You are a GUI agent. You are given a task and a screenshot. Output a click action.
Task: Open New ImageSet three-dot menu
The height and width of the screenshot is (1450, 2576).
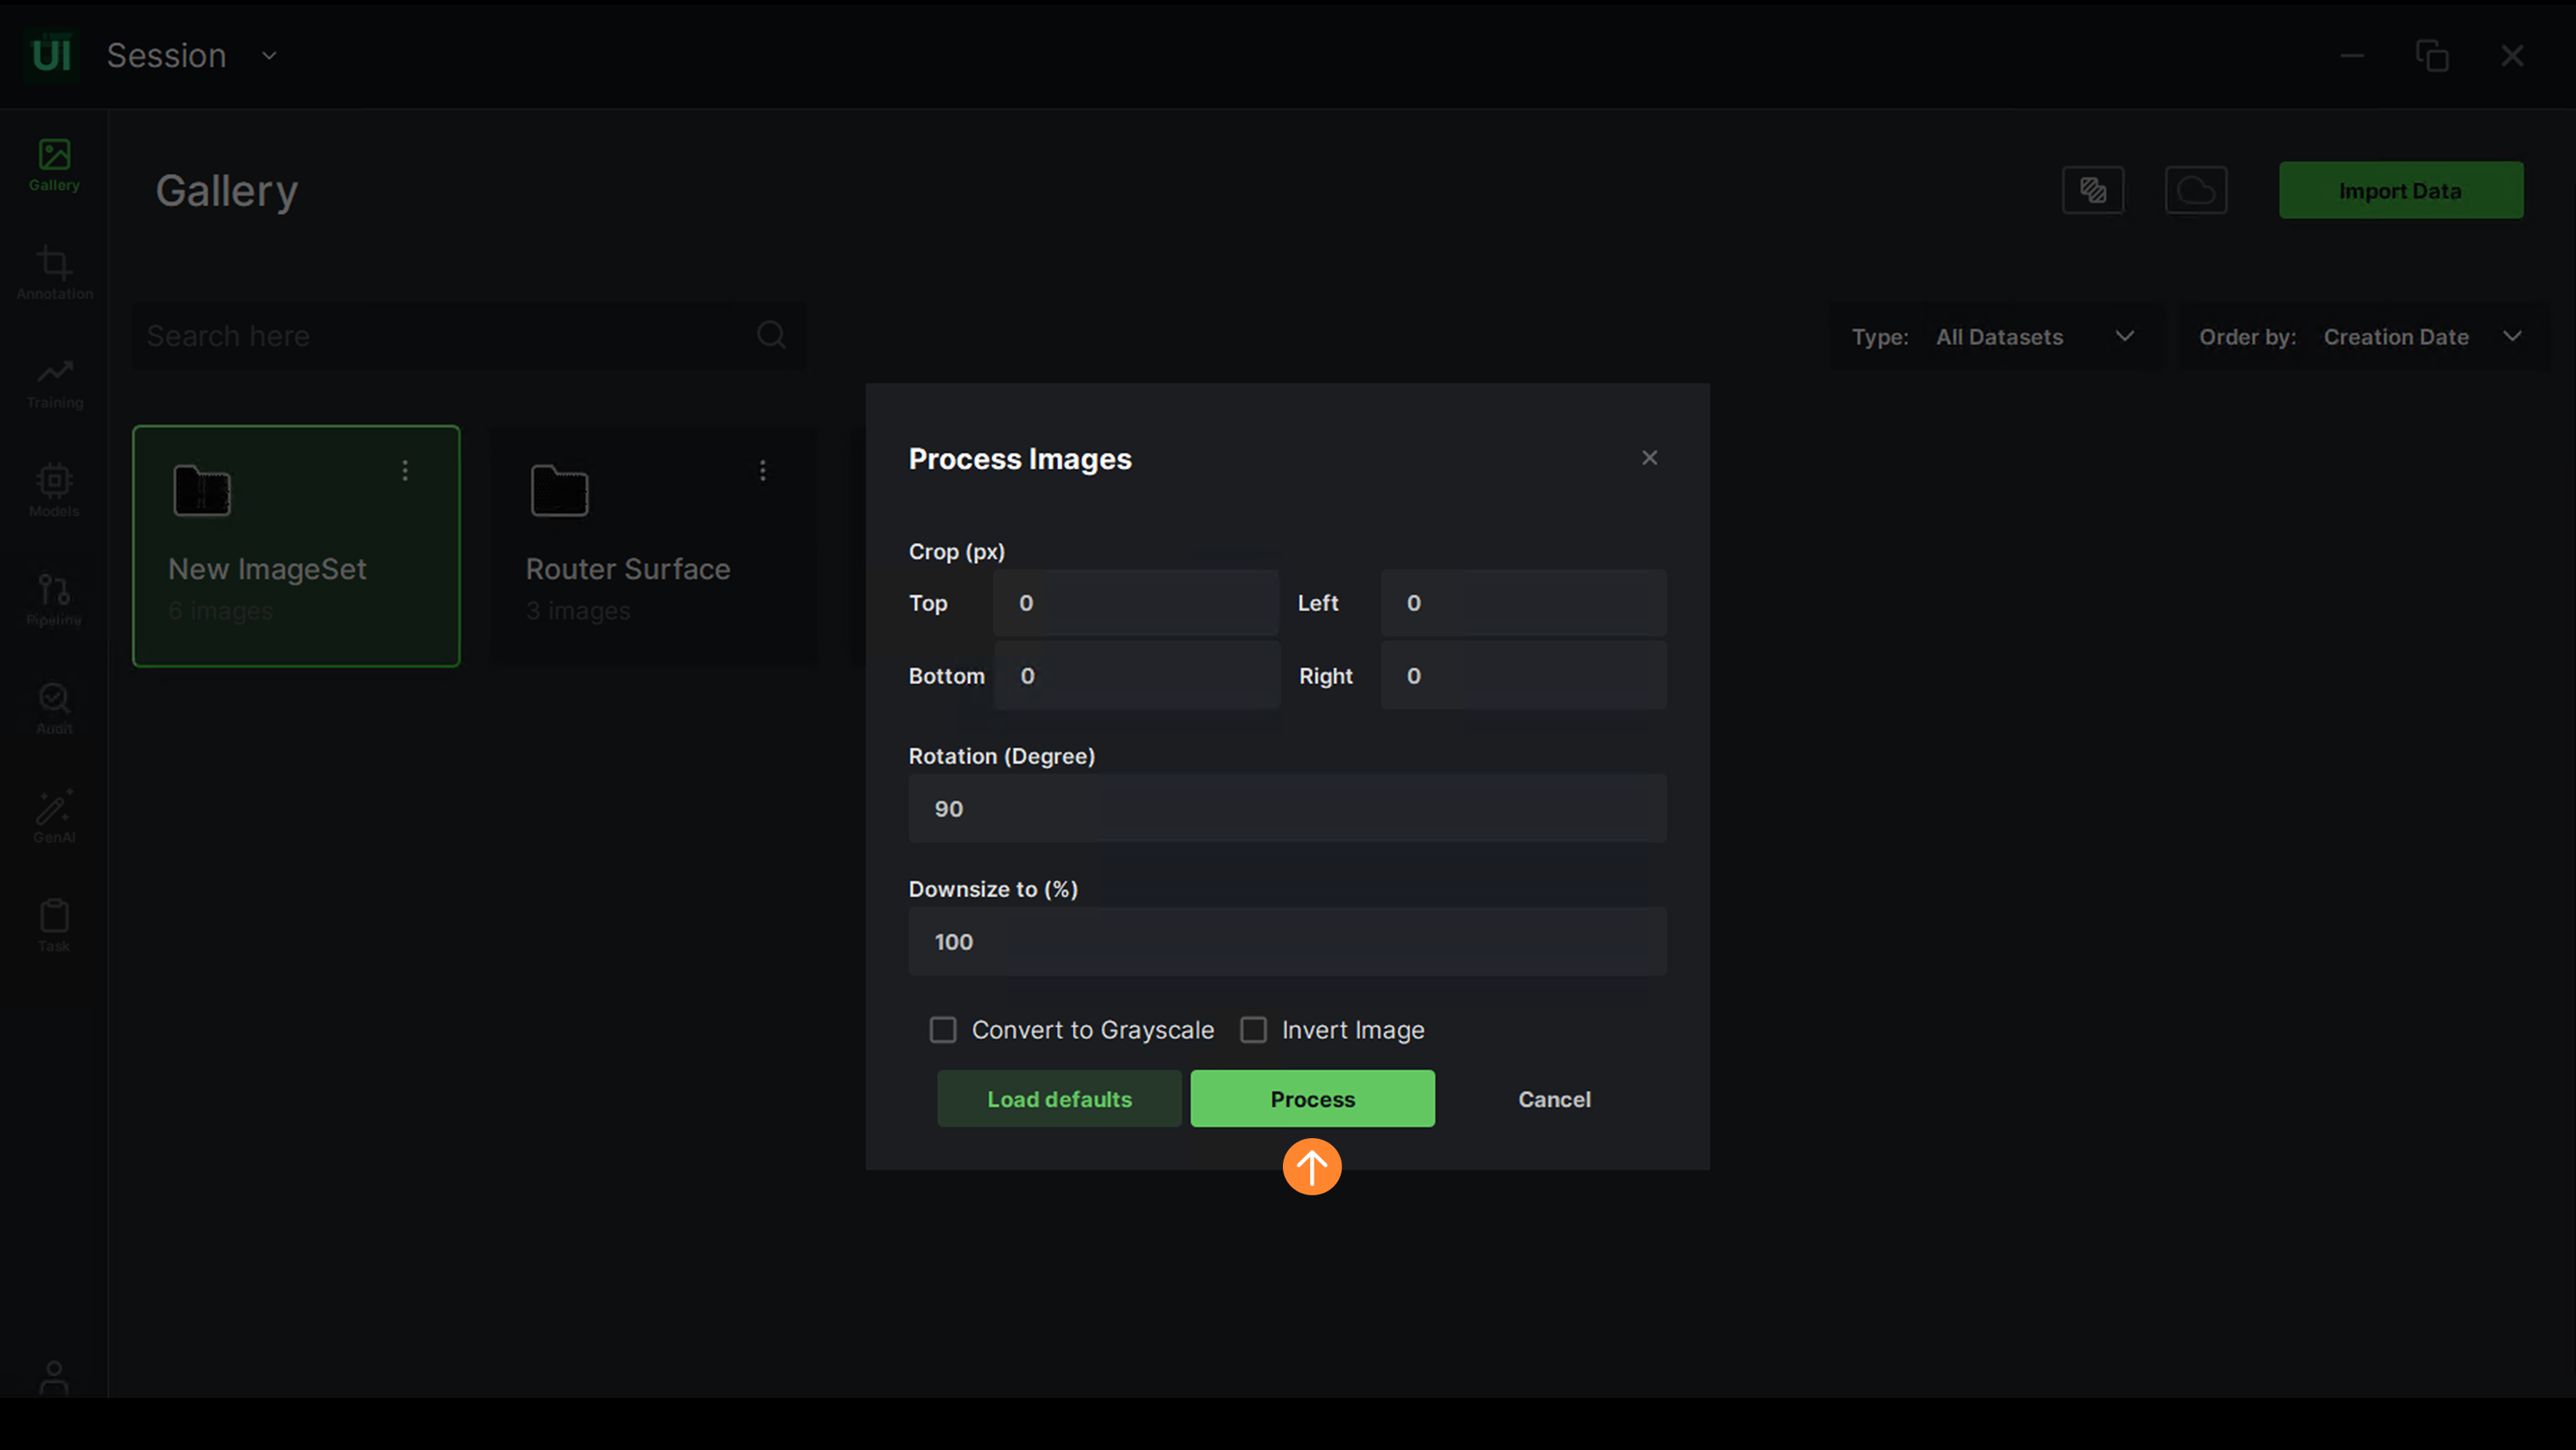tap(405, 470)
